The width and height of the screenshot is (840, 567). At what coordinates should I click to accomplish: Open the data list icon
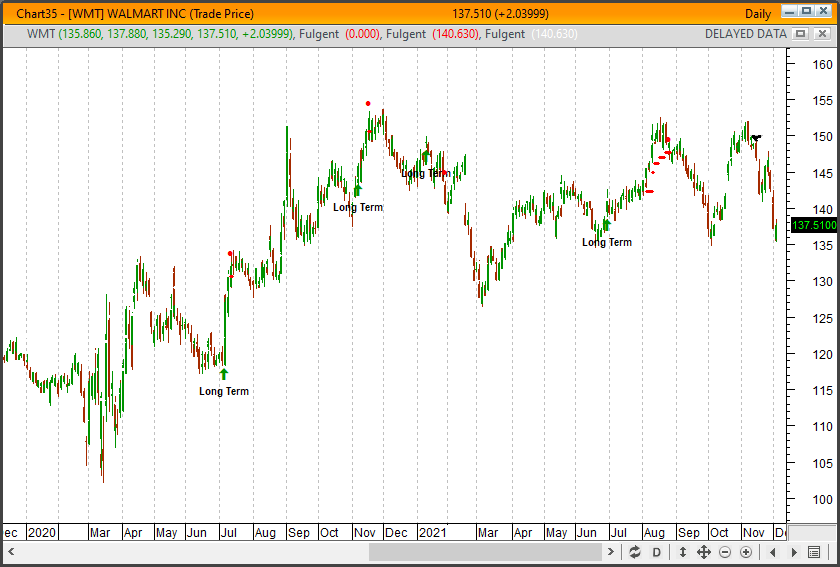[814, 552]
